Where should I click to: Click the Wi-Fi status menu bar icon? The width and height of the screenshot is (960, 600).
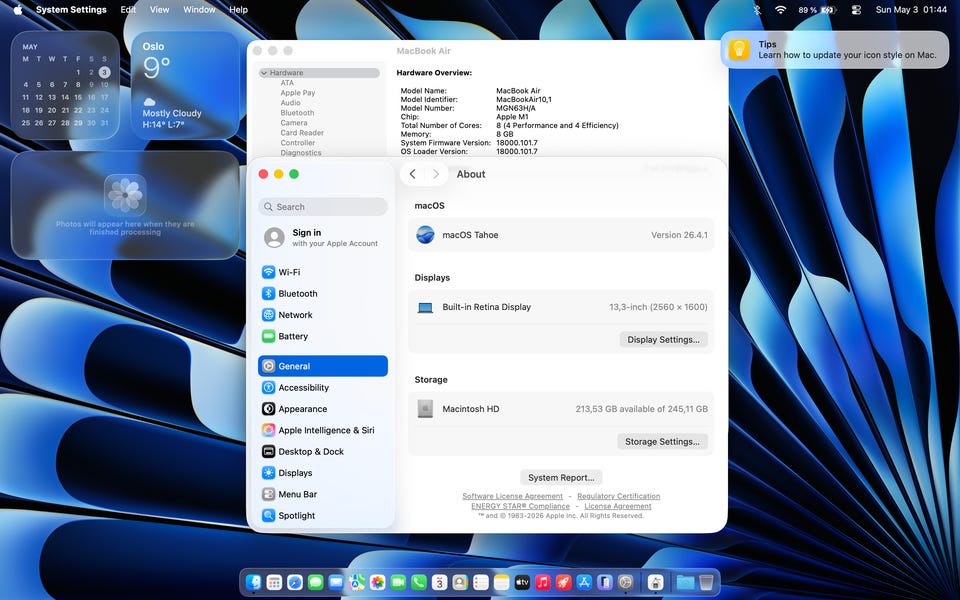[780, 10]
